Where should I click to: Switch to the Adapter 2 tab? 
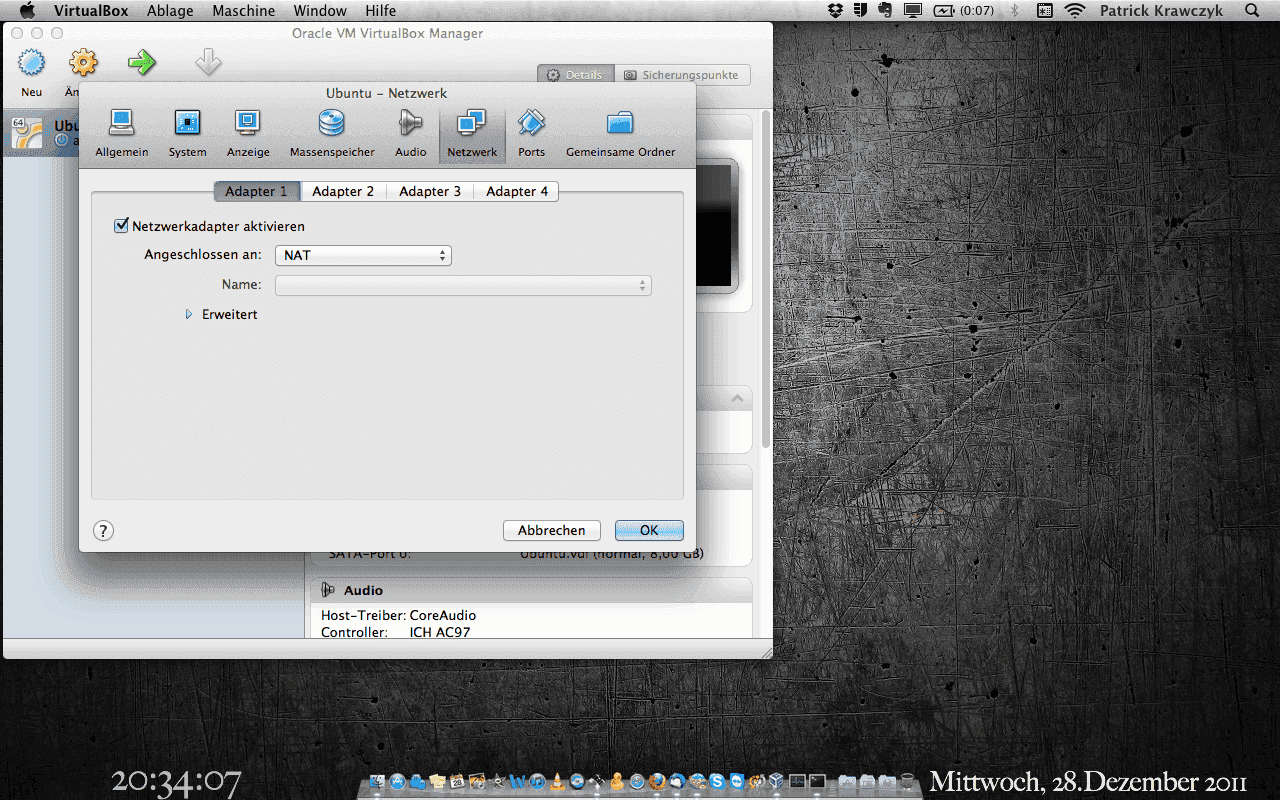coord(343,191)
